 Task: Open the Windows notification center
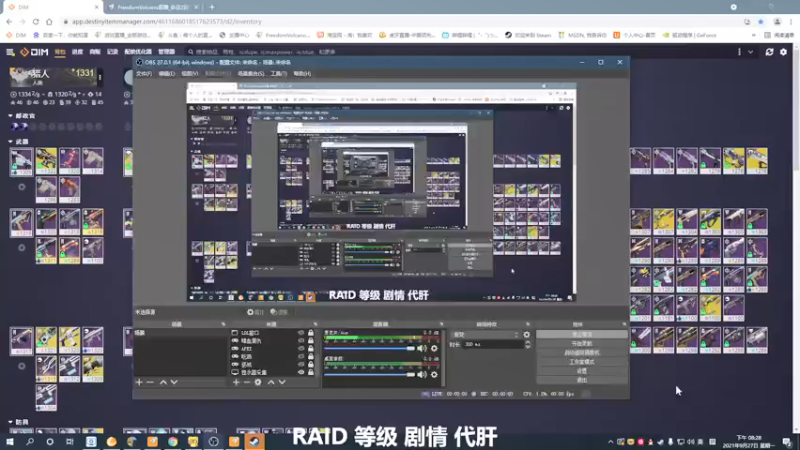[787, 442]
